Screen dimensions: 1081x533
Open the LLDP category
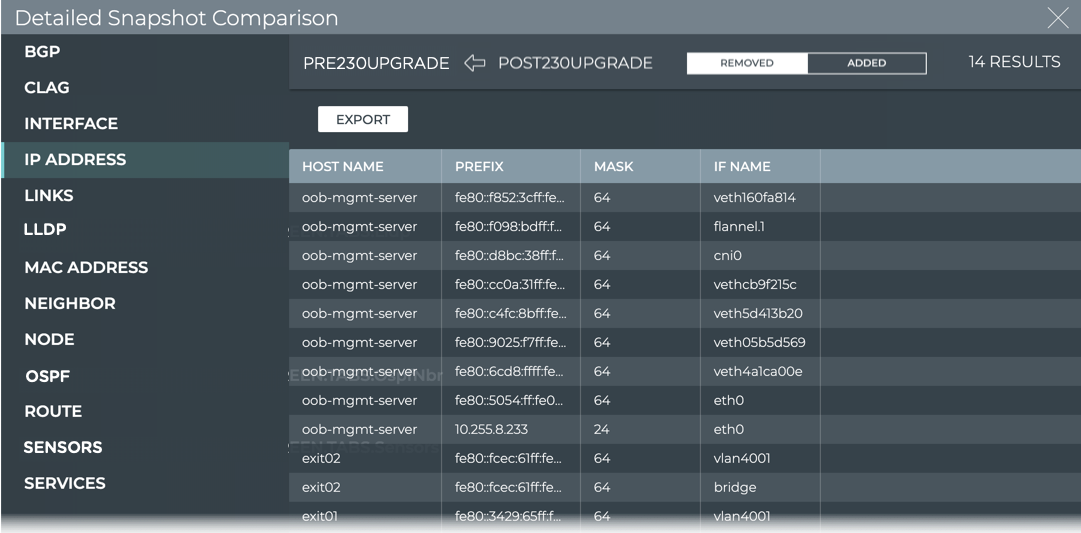pos(45,229)
